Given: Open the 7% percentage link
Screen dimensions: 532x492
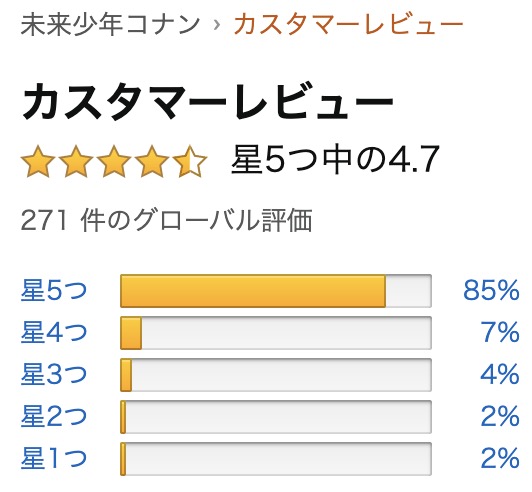Looking at the screenshot, I should pyautogui.click(x=500, y=333).
